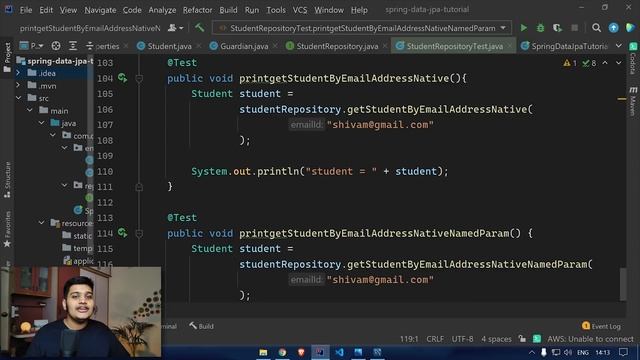Select the static folder
The height and width of the screenshot is (360, 640).
click(77, 236)
